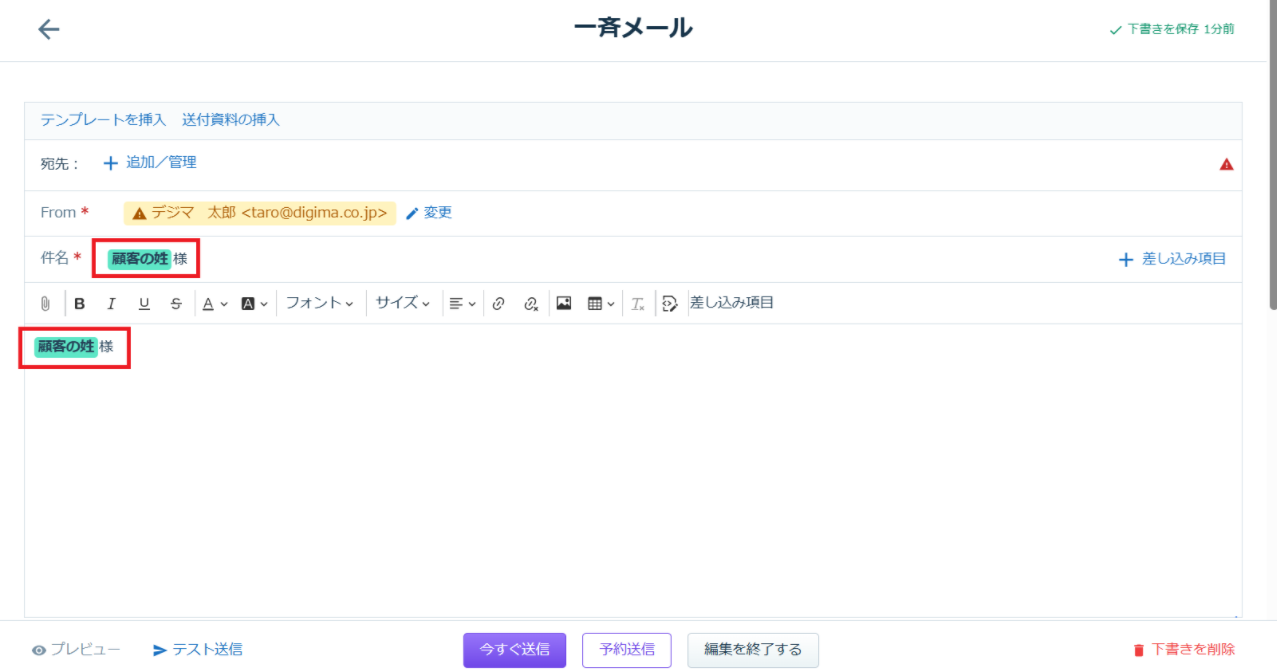Open the text alignment dropdown

462,304
